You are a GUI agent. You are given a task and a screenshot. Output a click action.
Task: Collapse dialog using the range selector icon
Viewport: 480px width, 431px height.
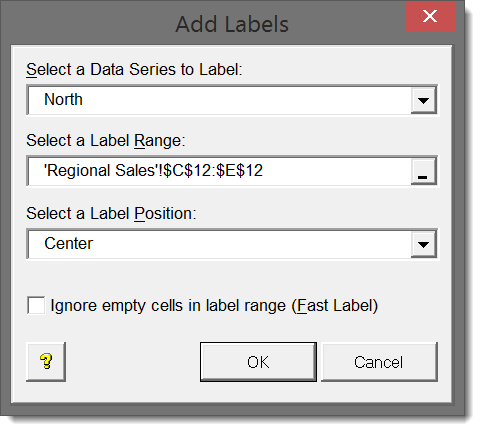tap(423, 171)
